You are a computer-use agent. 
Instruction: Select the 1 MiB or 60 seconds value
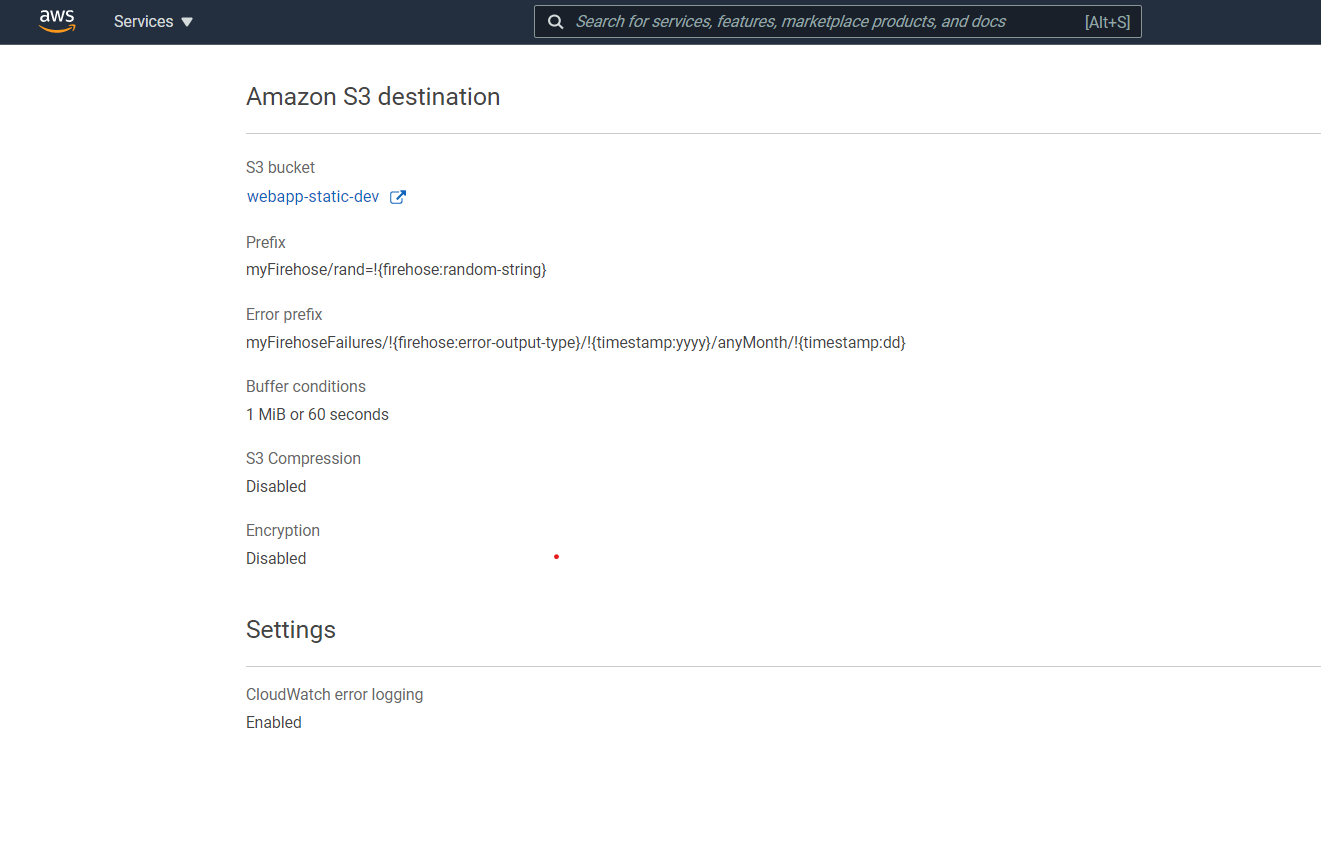pos(317,414)
